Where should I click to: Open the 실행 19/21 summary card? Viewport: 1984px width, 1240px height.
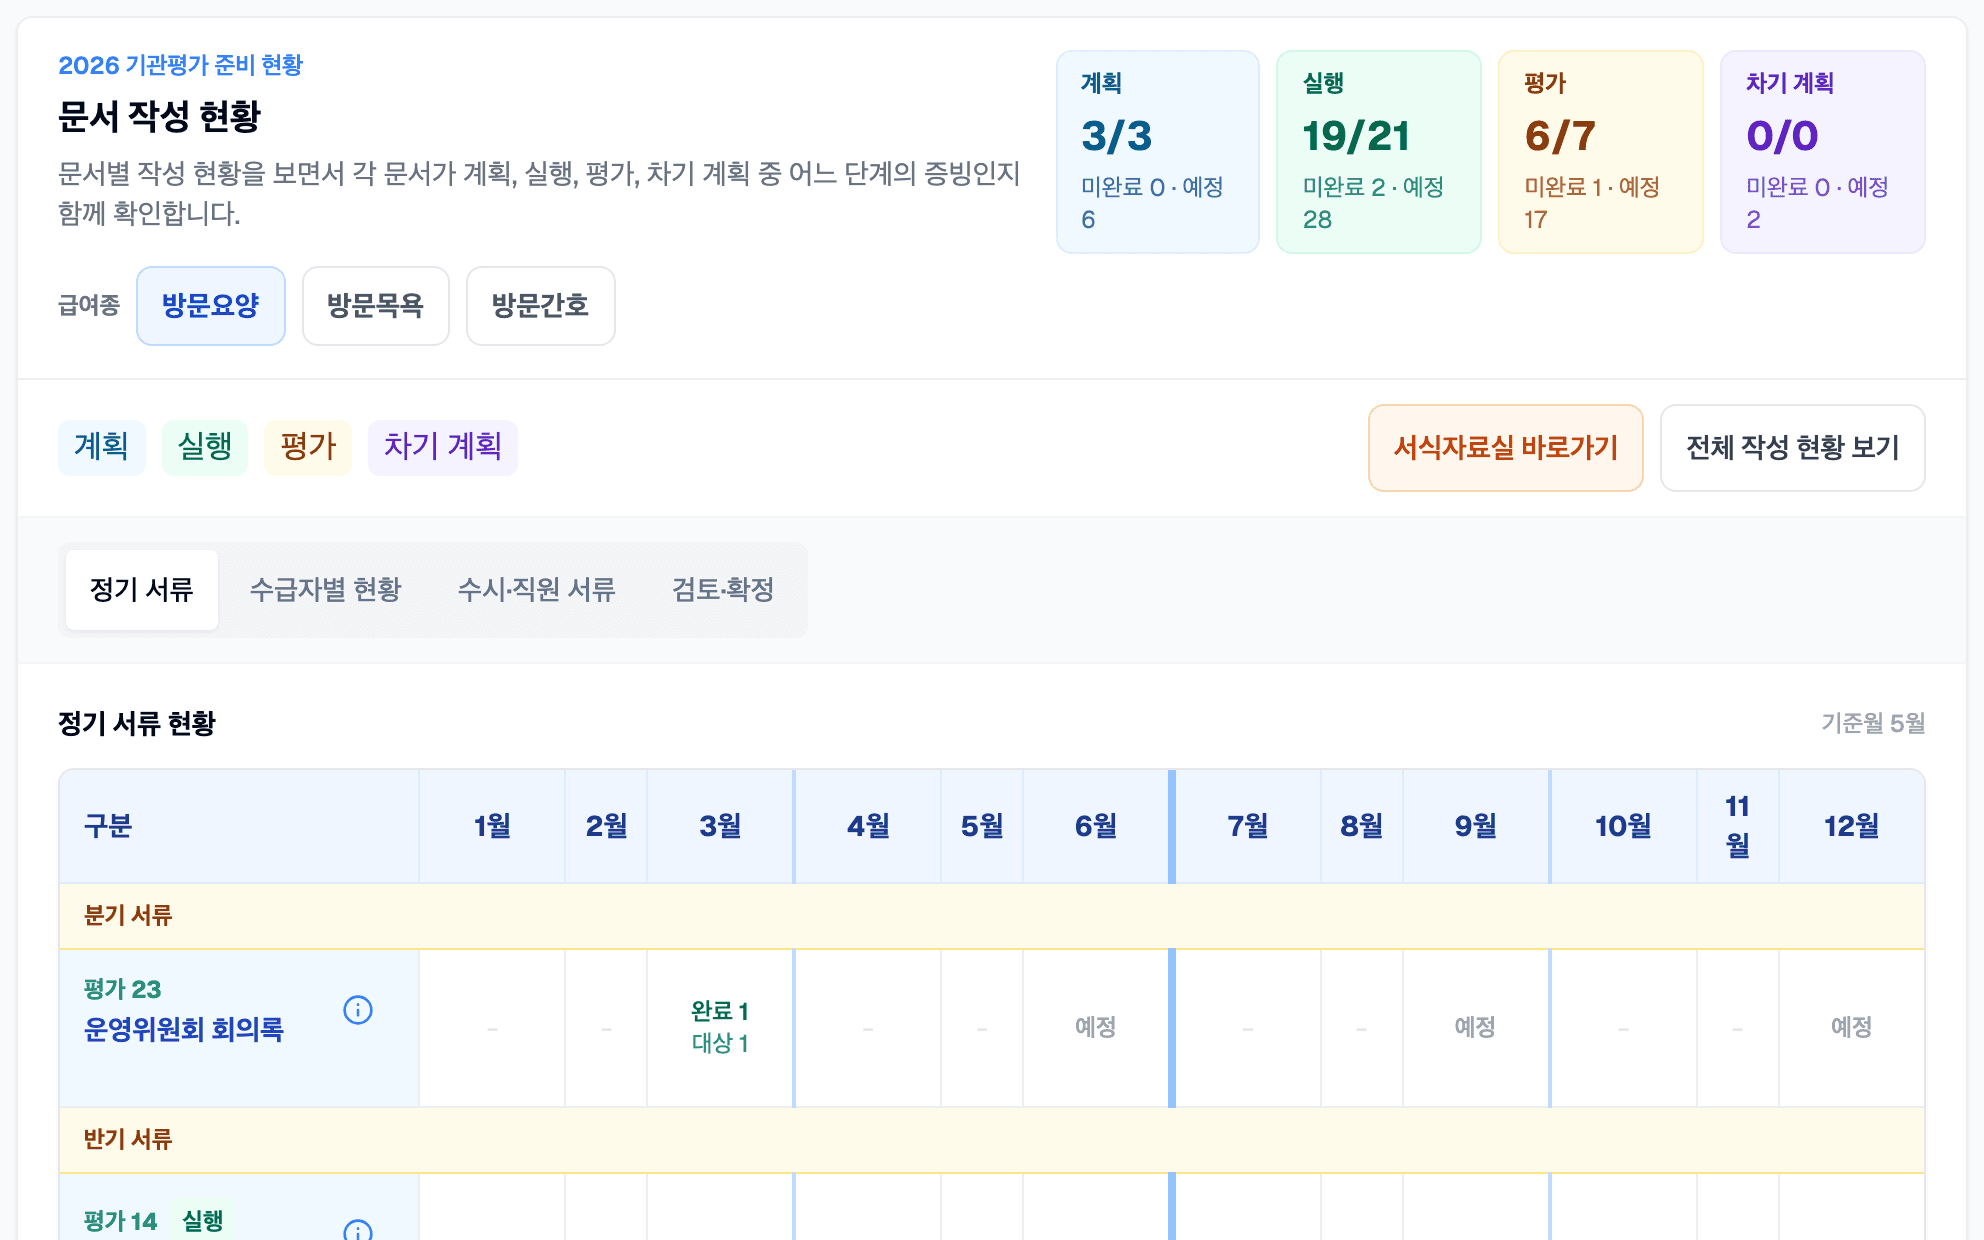(1379, 152)
